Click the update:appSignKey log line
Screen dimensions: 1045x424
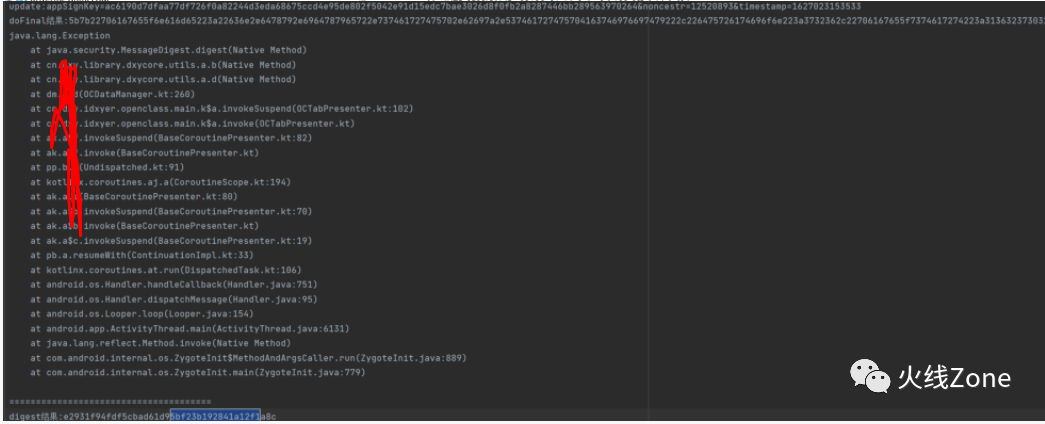click(x=435, y=6)
